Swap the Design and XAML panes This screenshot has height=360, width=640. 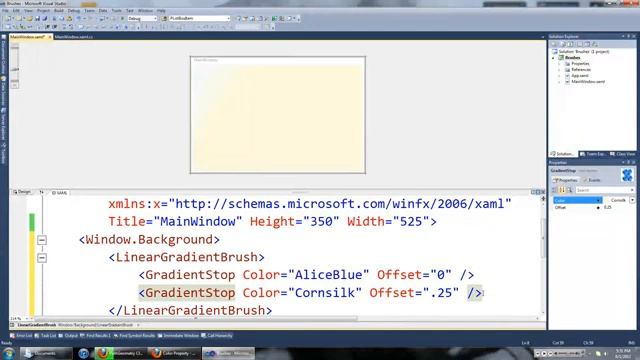[x=41, y=192]
